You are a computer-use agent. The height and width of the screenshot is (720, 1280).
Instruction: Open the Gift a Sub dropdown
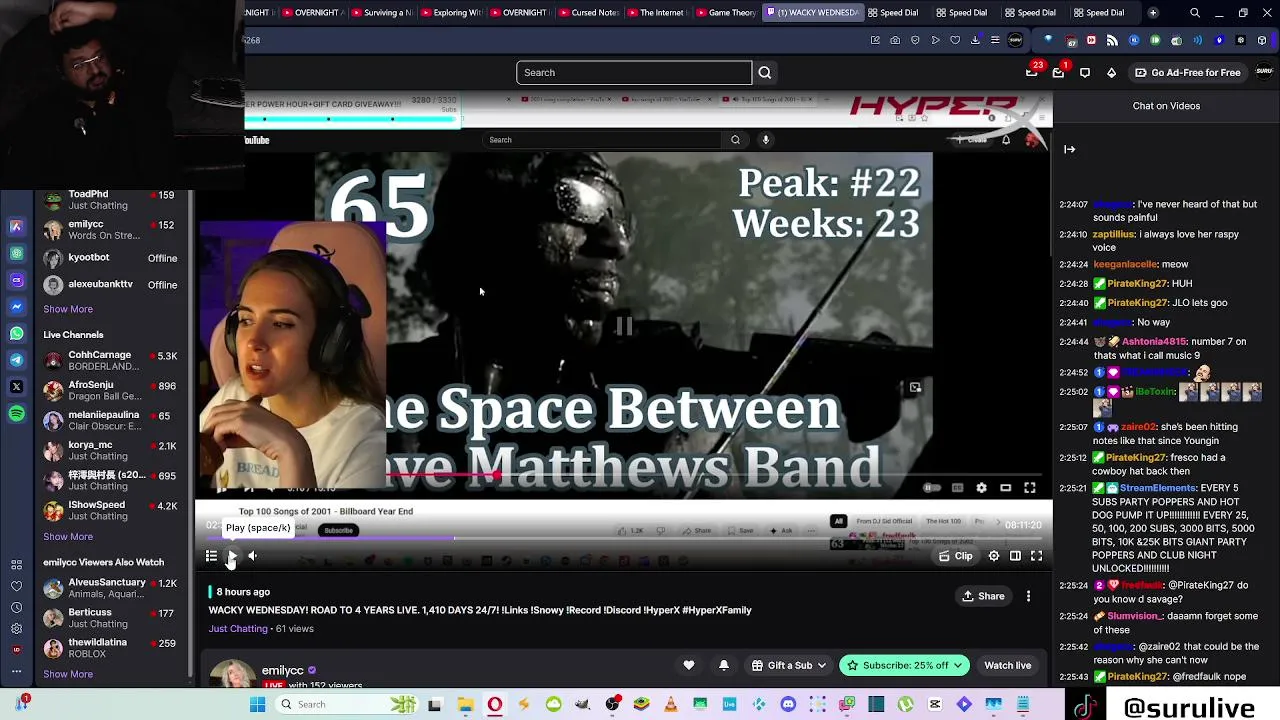tap(789, 665)
